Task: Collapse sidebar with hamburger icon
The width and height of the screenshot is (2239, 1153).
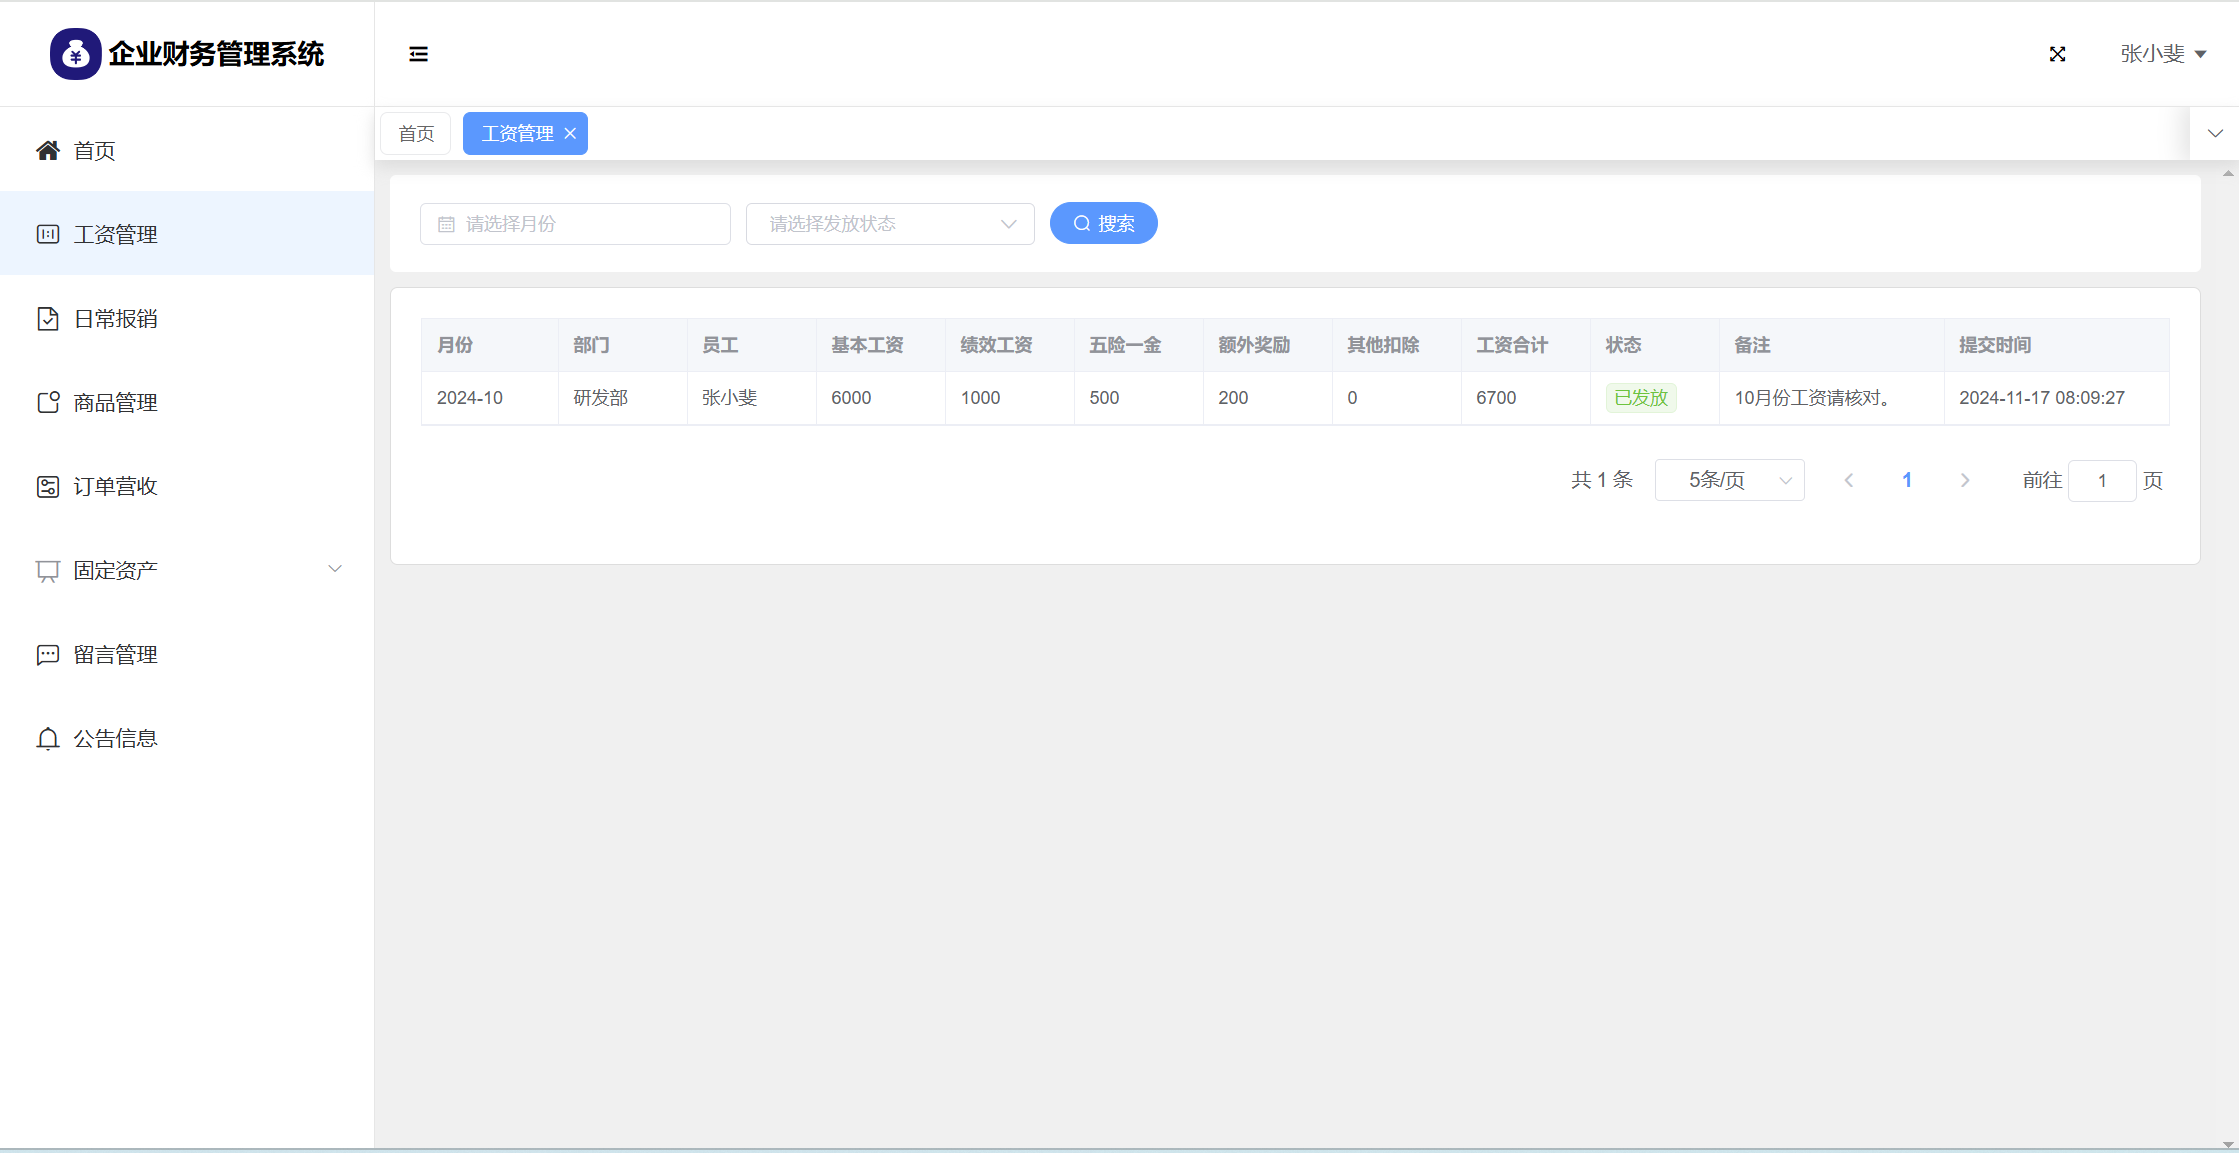Action: 418,54
